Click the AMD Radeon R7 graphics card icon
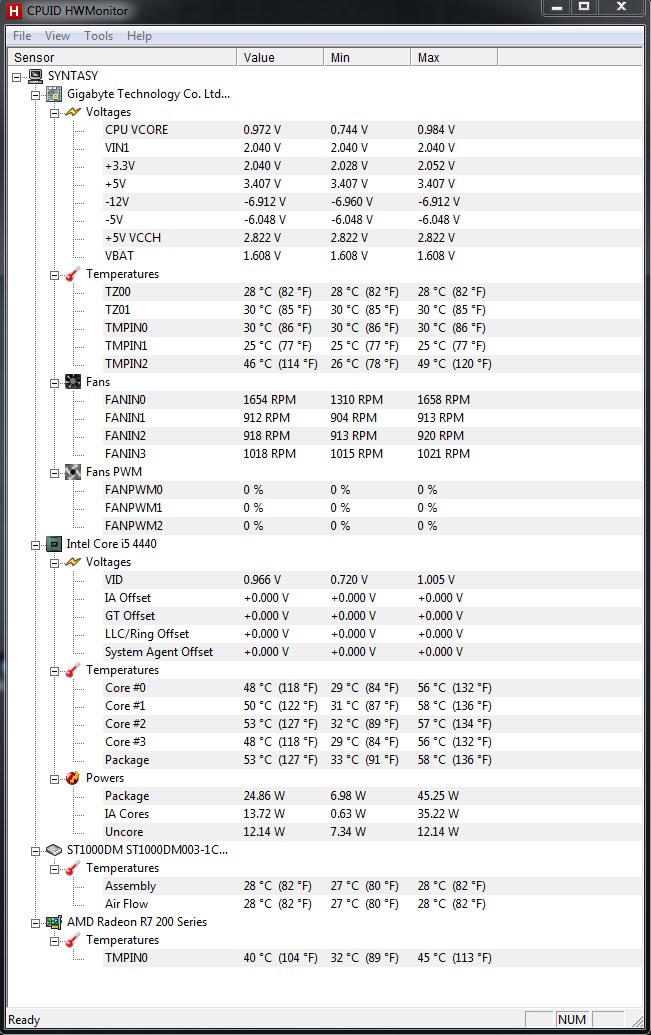 54,922
